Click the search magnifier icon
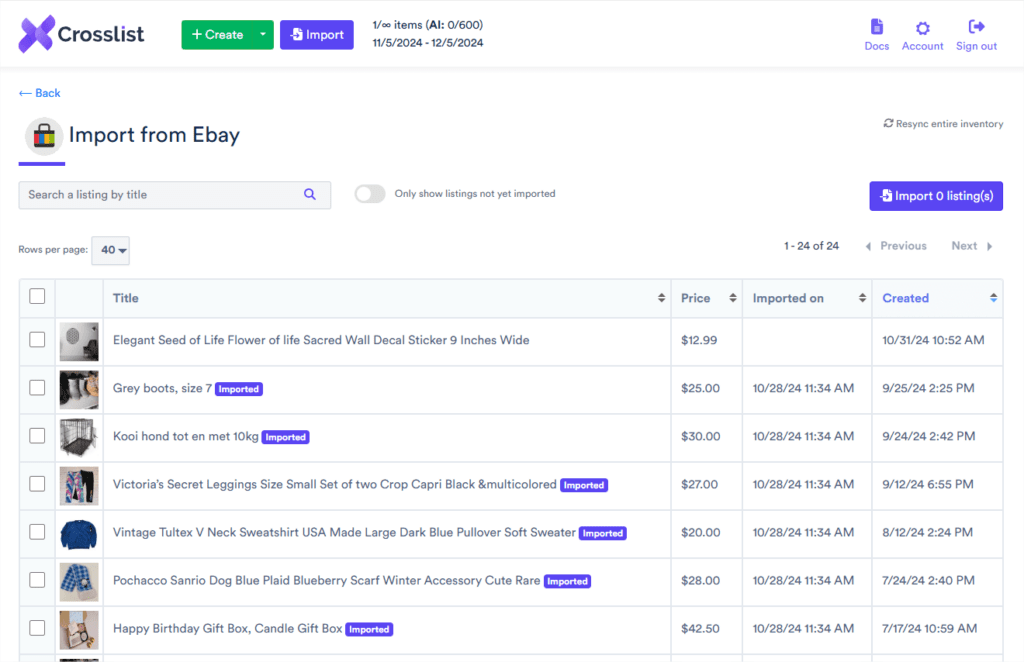 (310, 195)
